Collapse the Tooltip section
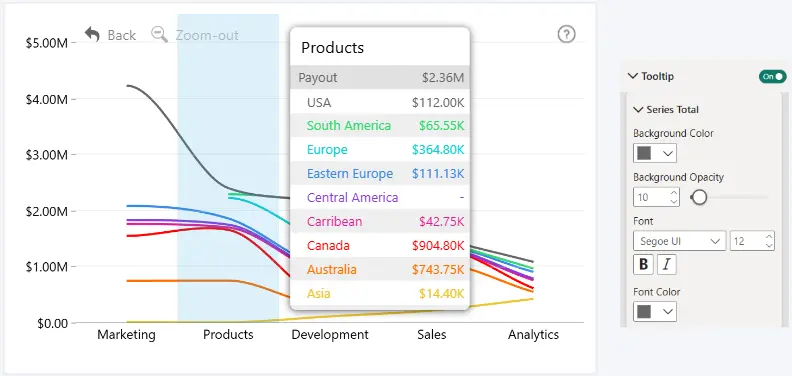The image size is (792, 376). pos(632,76)
